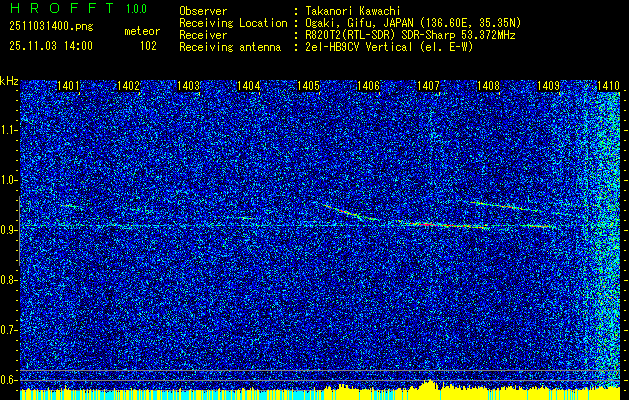Click the 1407 time marker
629x400 pixels.
point(428,85)
